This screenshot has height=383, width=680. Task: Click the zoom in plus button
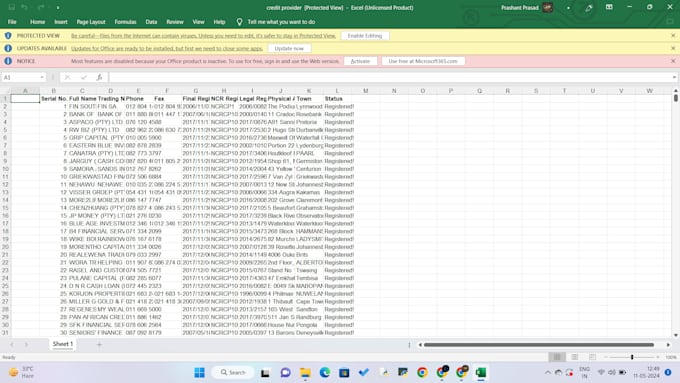coord(658,357)
